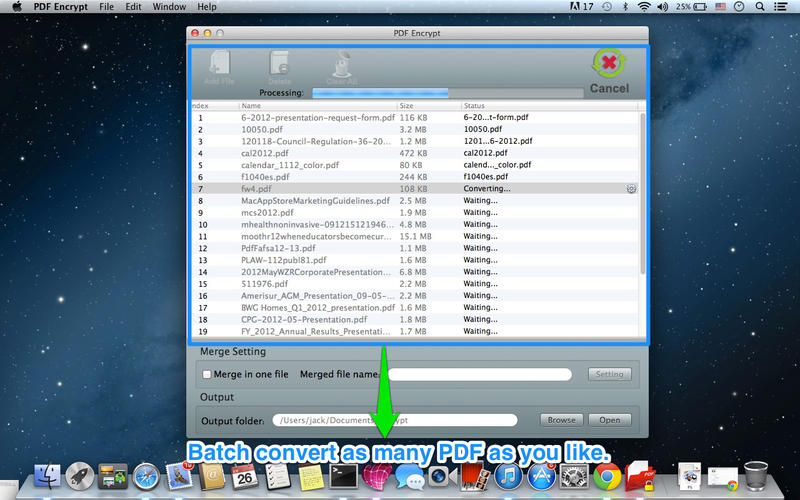Click the Open output folder button
The width and height of the screenshot is (800, 500).
point(610,420)
